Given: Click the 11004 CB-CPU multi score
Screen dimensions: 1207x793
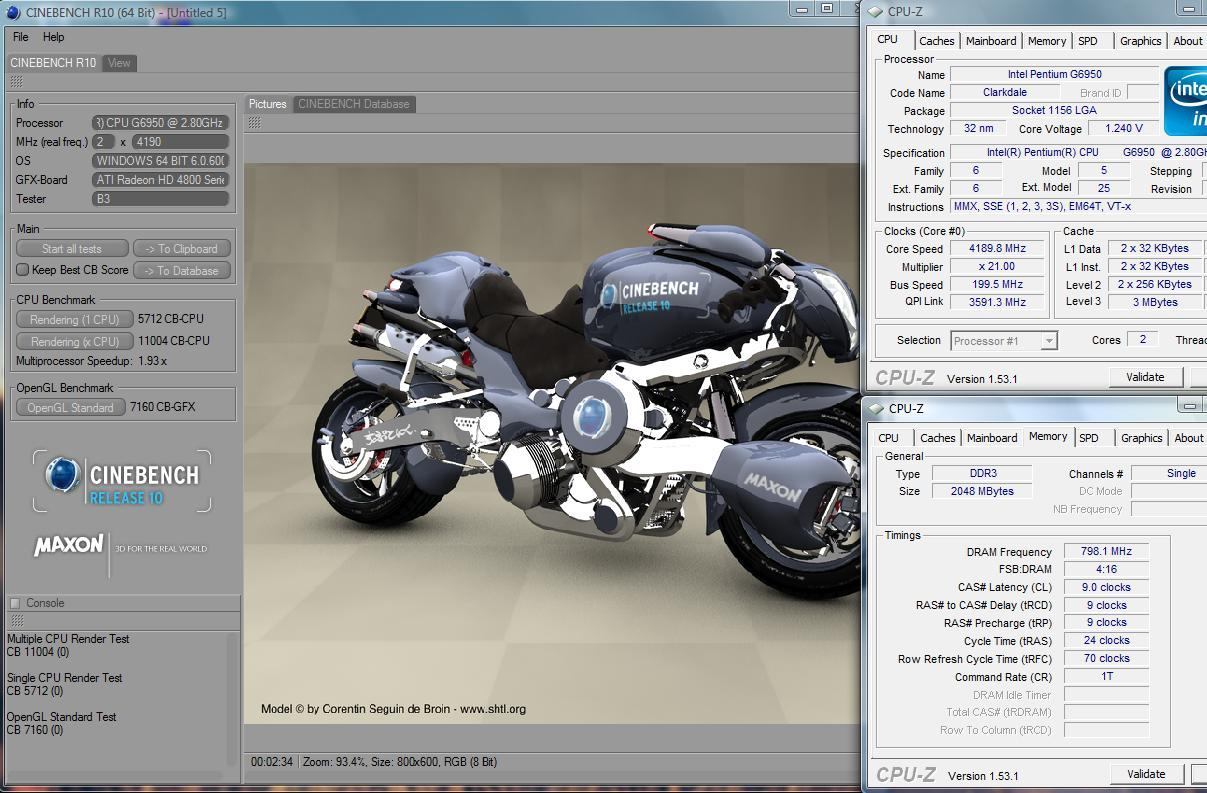Looking at the screenshot, I should tap(173, 341).
